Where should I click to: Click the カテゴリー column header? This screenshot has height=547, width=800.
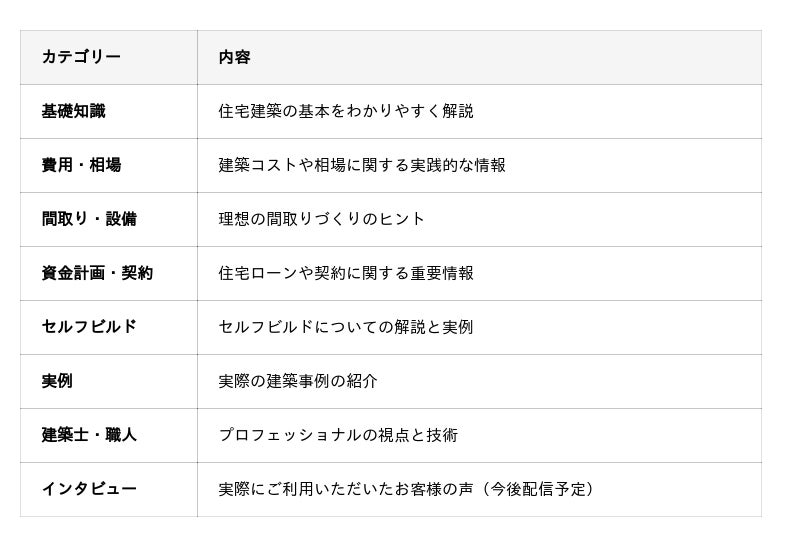coord(81,57)
